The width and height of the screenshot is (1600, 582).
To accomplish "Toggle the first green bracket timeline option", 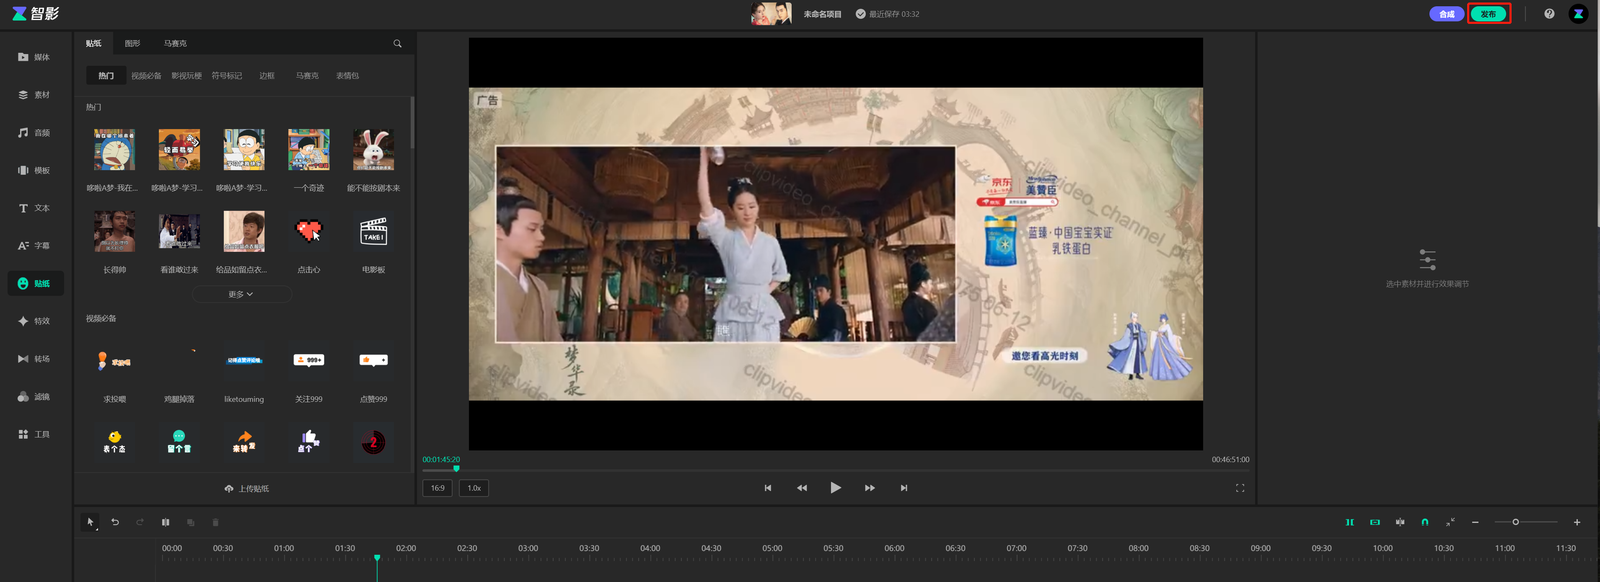I will click(1350, 522).
